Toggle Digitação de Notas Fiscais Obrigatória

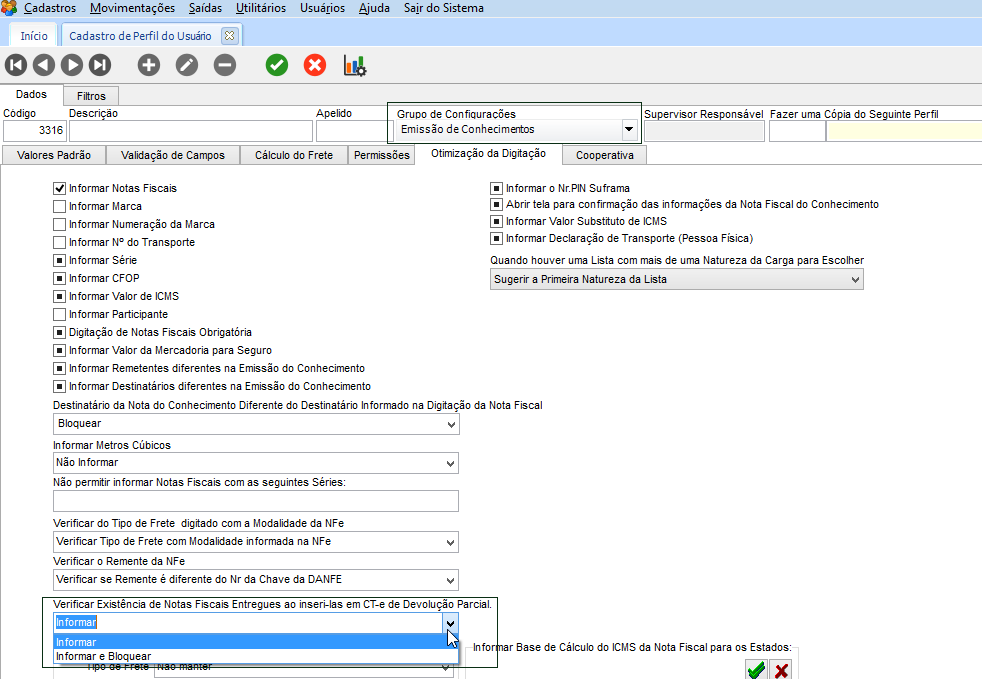point(59,333)
